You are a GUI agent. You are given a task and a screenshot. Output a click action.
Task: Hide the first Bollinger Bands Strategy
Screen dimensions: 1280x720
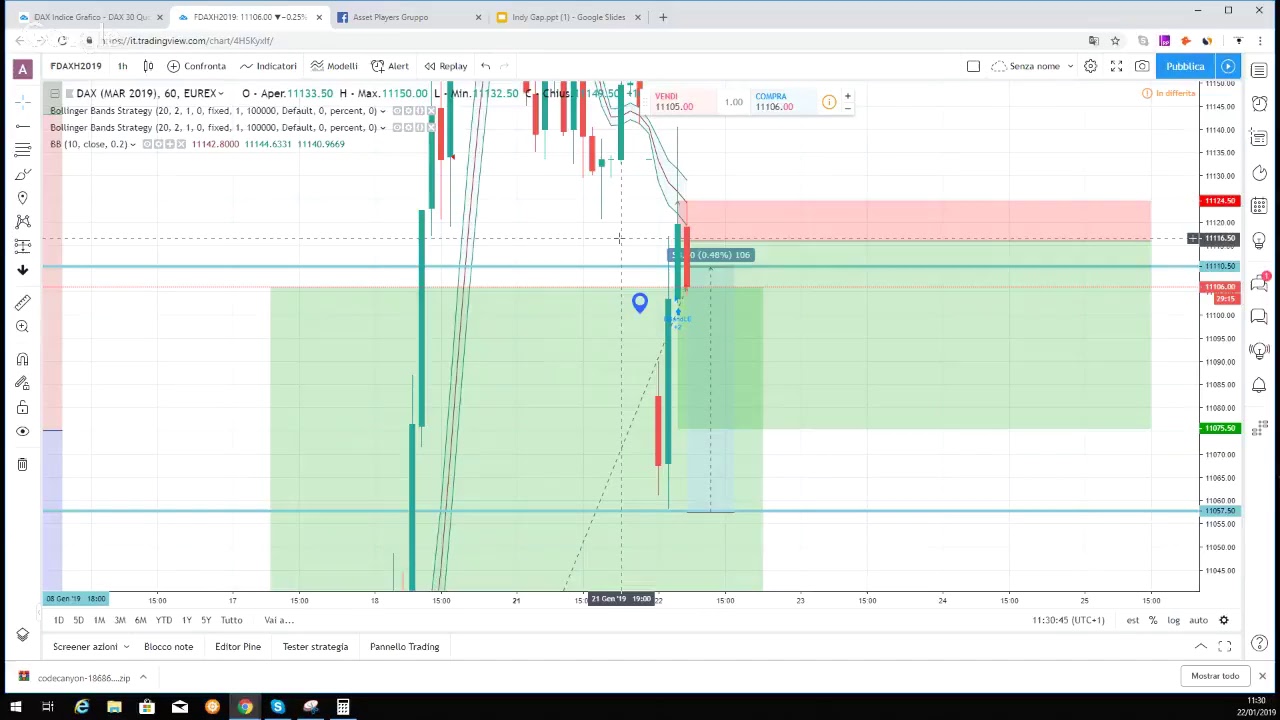coord(397,111)
